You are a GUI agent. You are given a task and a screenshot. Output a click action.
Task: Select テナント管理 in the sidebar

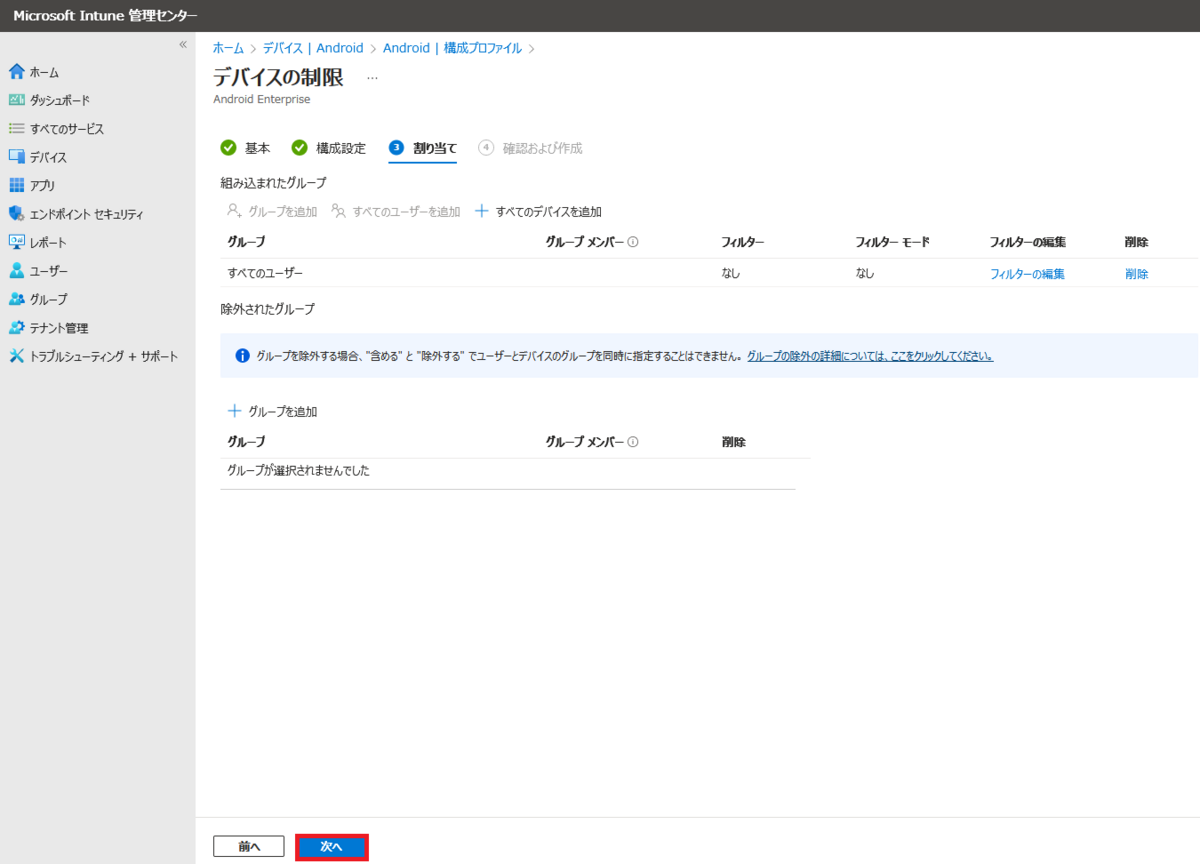tap(53, 327)
